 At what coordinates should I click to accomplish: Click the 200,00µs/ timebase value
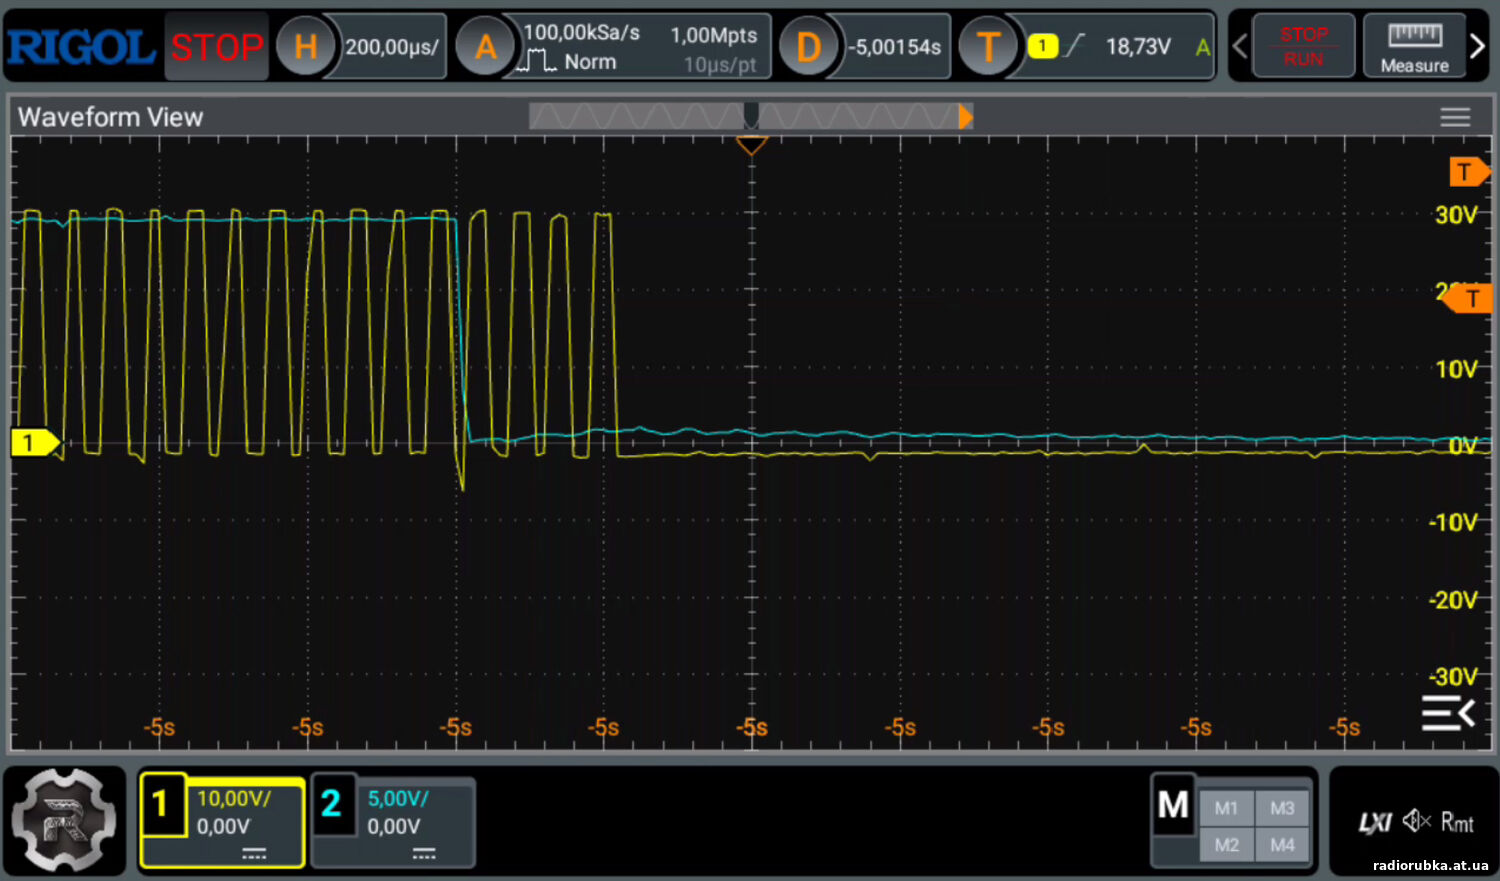coord(392,47)
